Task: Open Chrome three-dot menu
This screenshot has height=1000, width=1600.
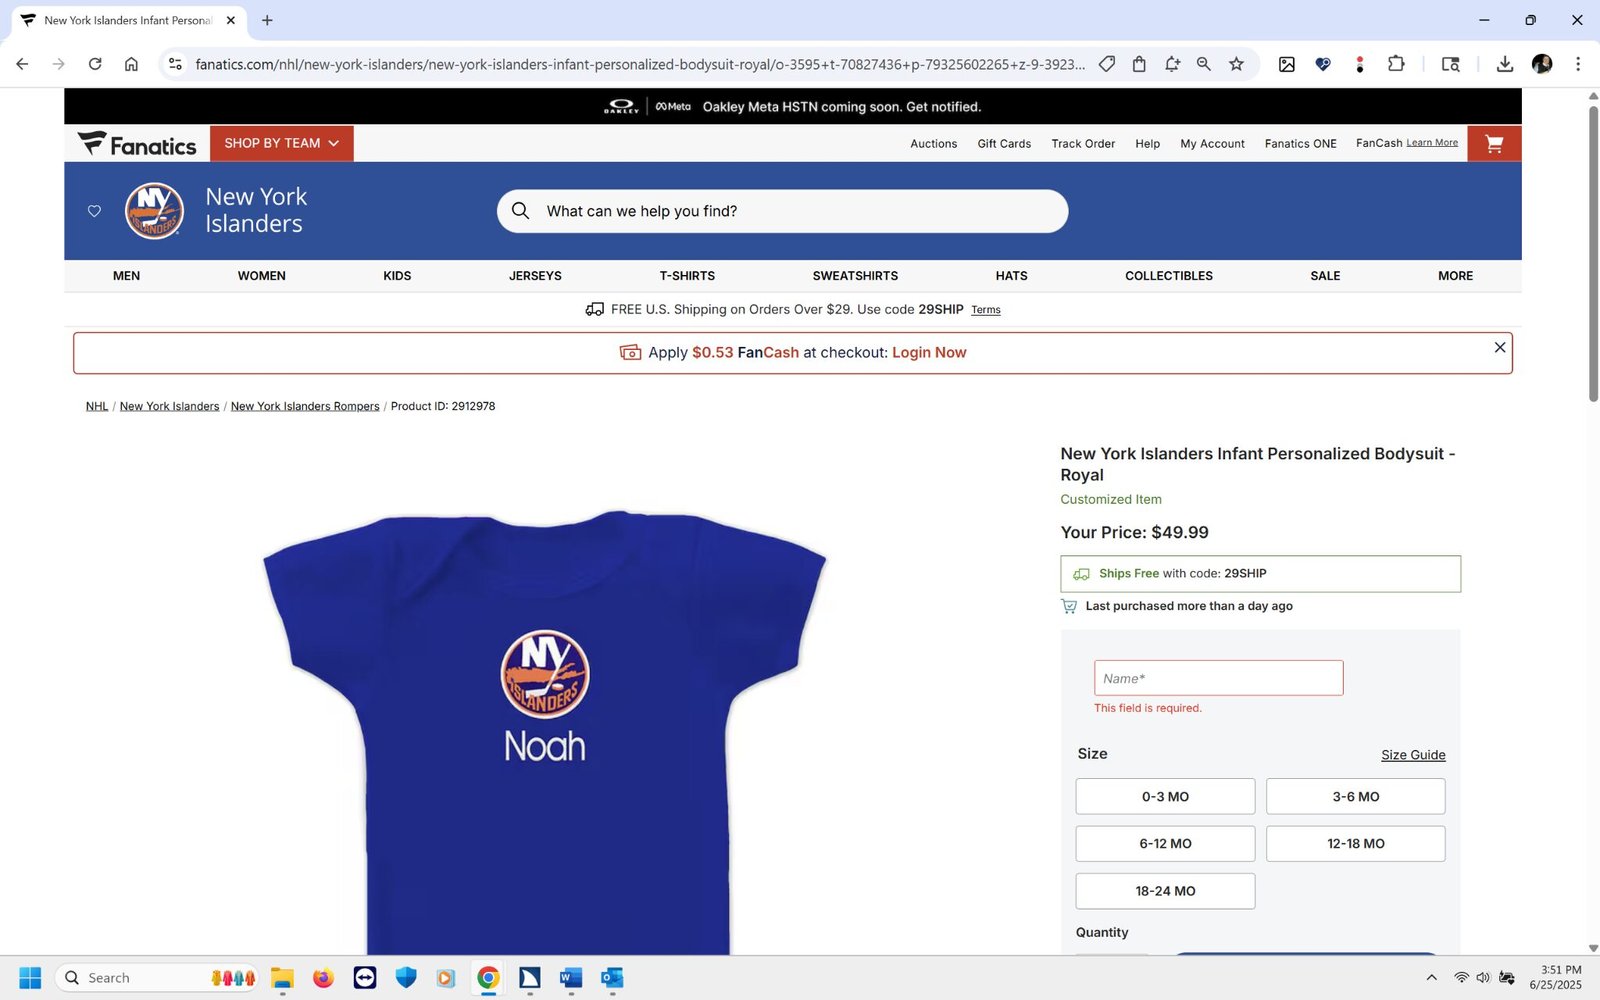Action: coord(1578,64)
